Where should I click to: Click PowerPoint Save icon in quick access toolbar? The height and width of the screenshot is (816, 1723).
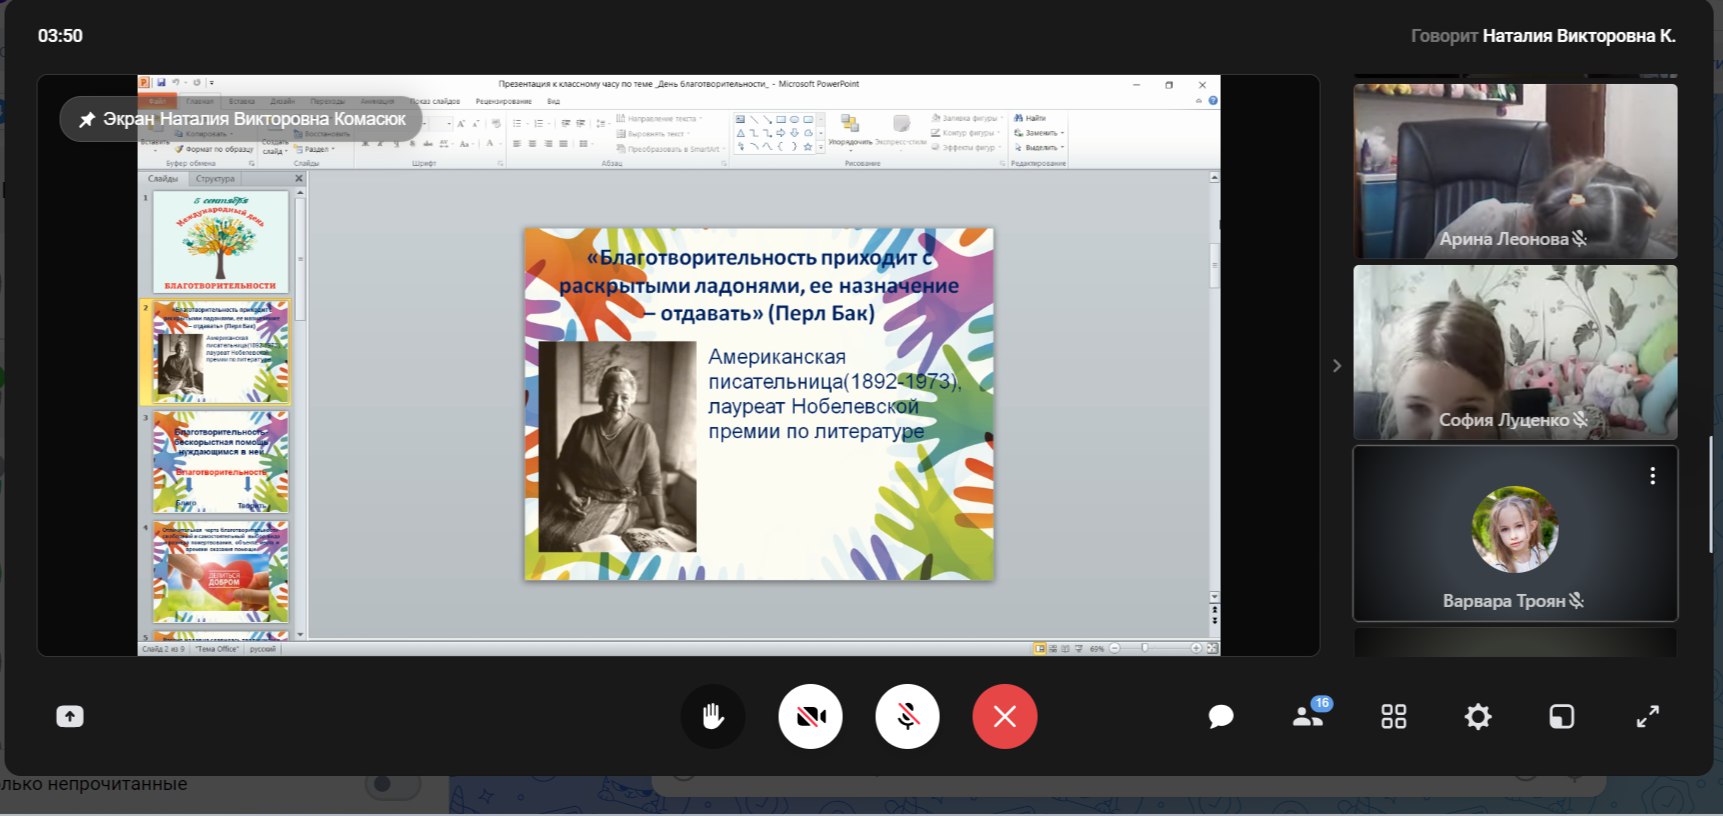[x=161, y=83]
